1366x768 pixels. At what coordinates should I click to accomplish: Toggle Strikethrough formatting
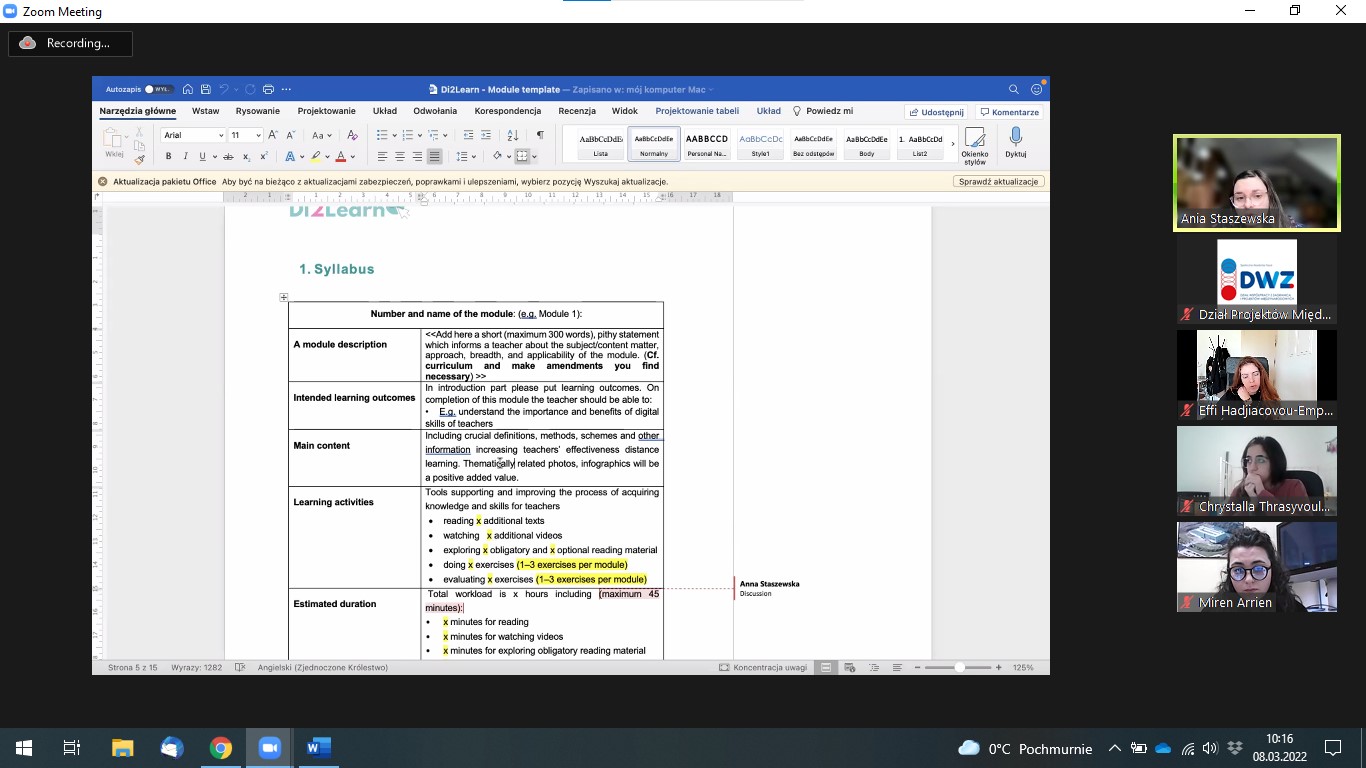point(228,156)
